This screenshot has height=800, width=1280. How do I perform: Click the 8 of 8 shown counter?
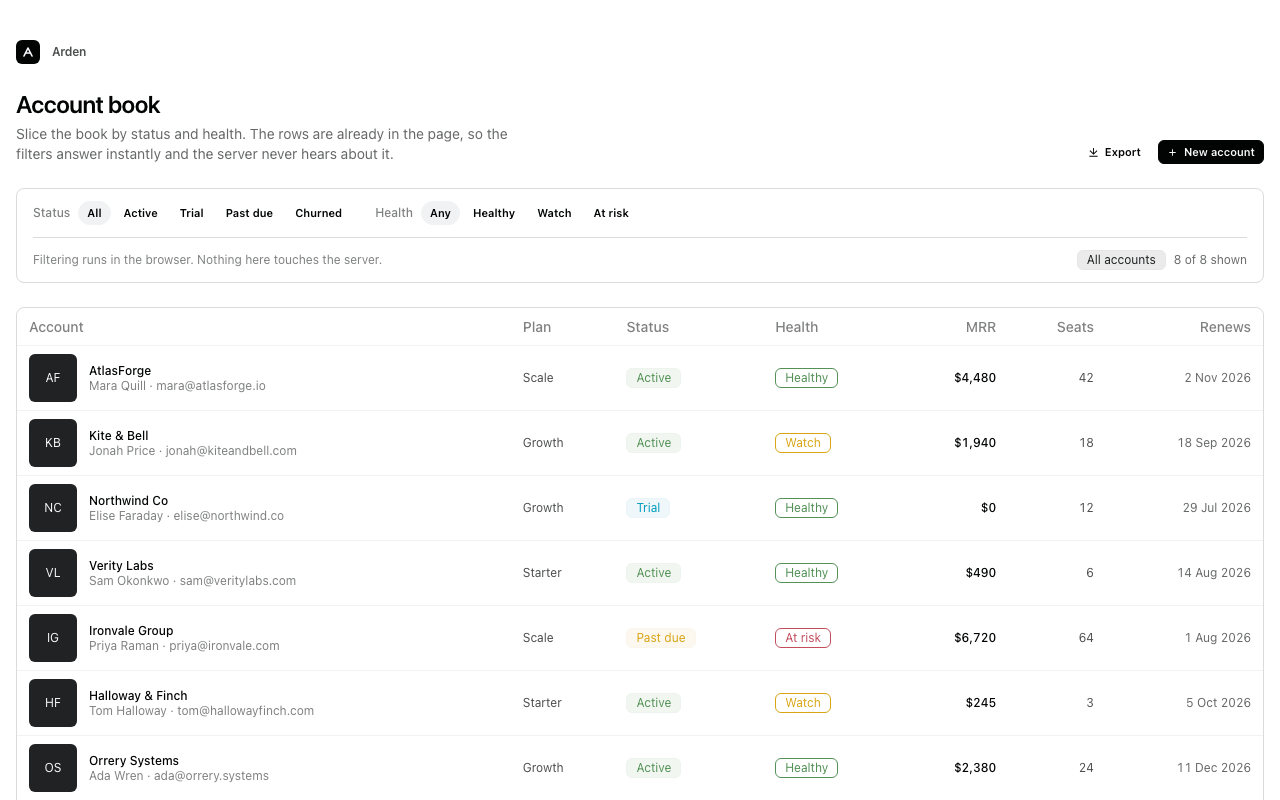tap(1210, 260)
